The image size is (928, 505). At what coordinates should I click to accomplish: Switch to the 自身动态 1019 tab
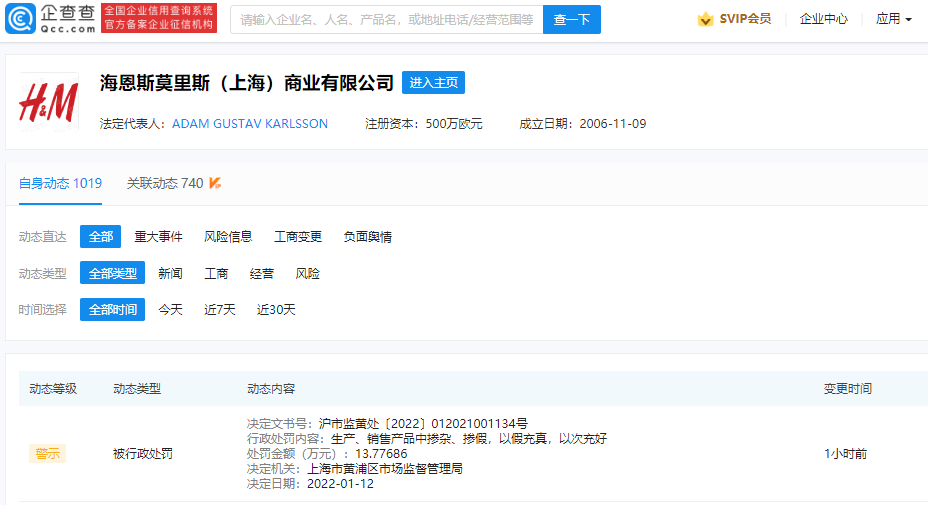click(x=60, y=184)
